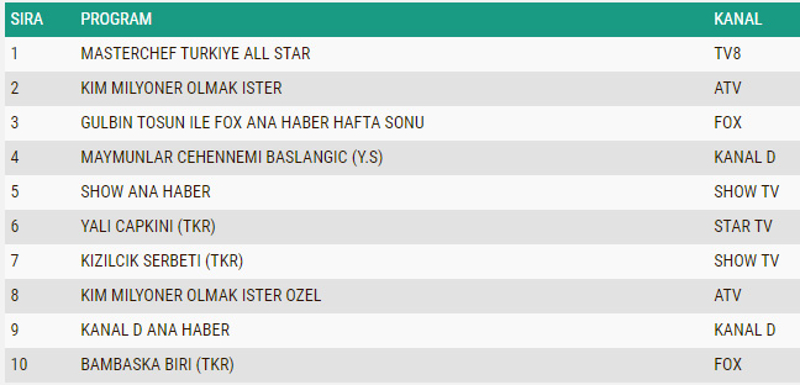Click KANAL D channel in row four
800x385 pixels.
(744, 157)
